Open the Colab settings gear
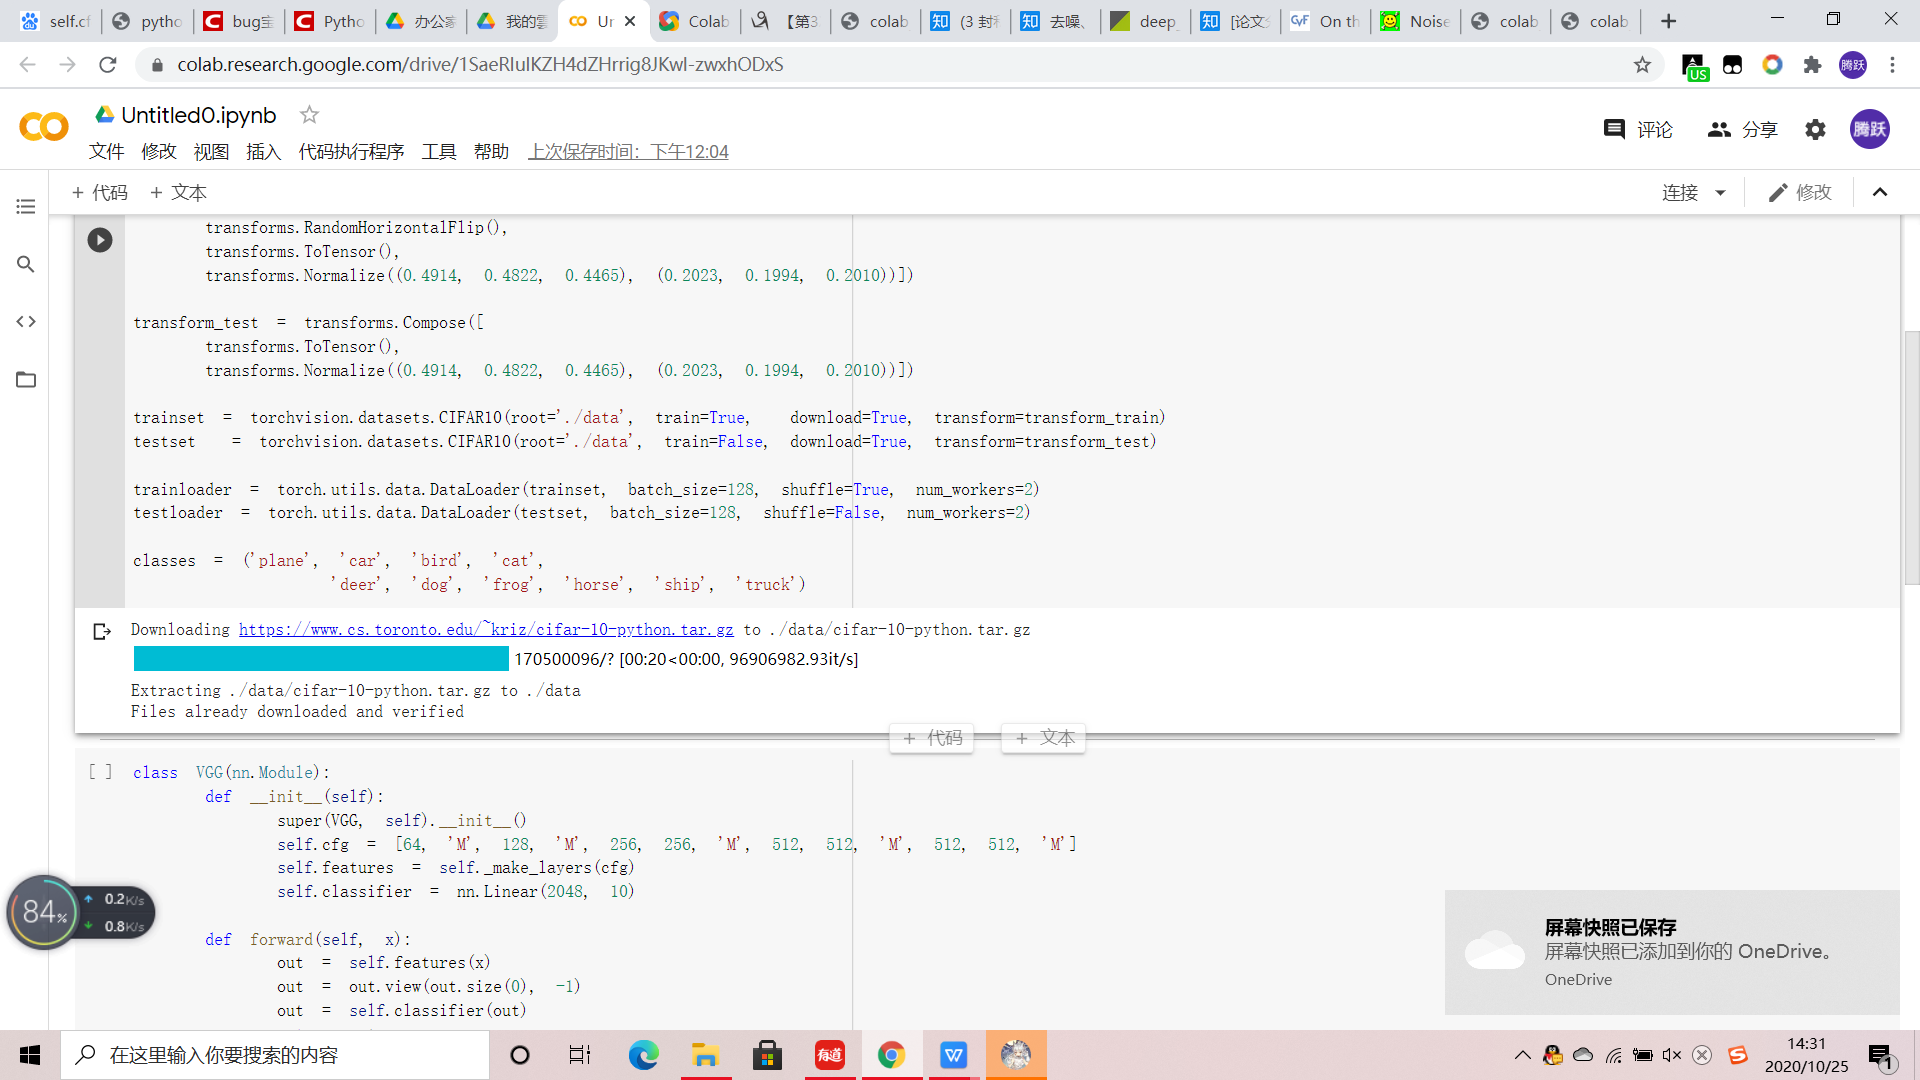Screen dimensions: 1920x1080 click(1815, 129)
